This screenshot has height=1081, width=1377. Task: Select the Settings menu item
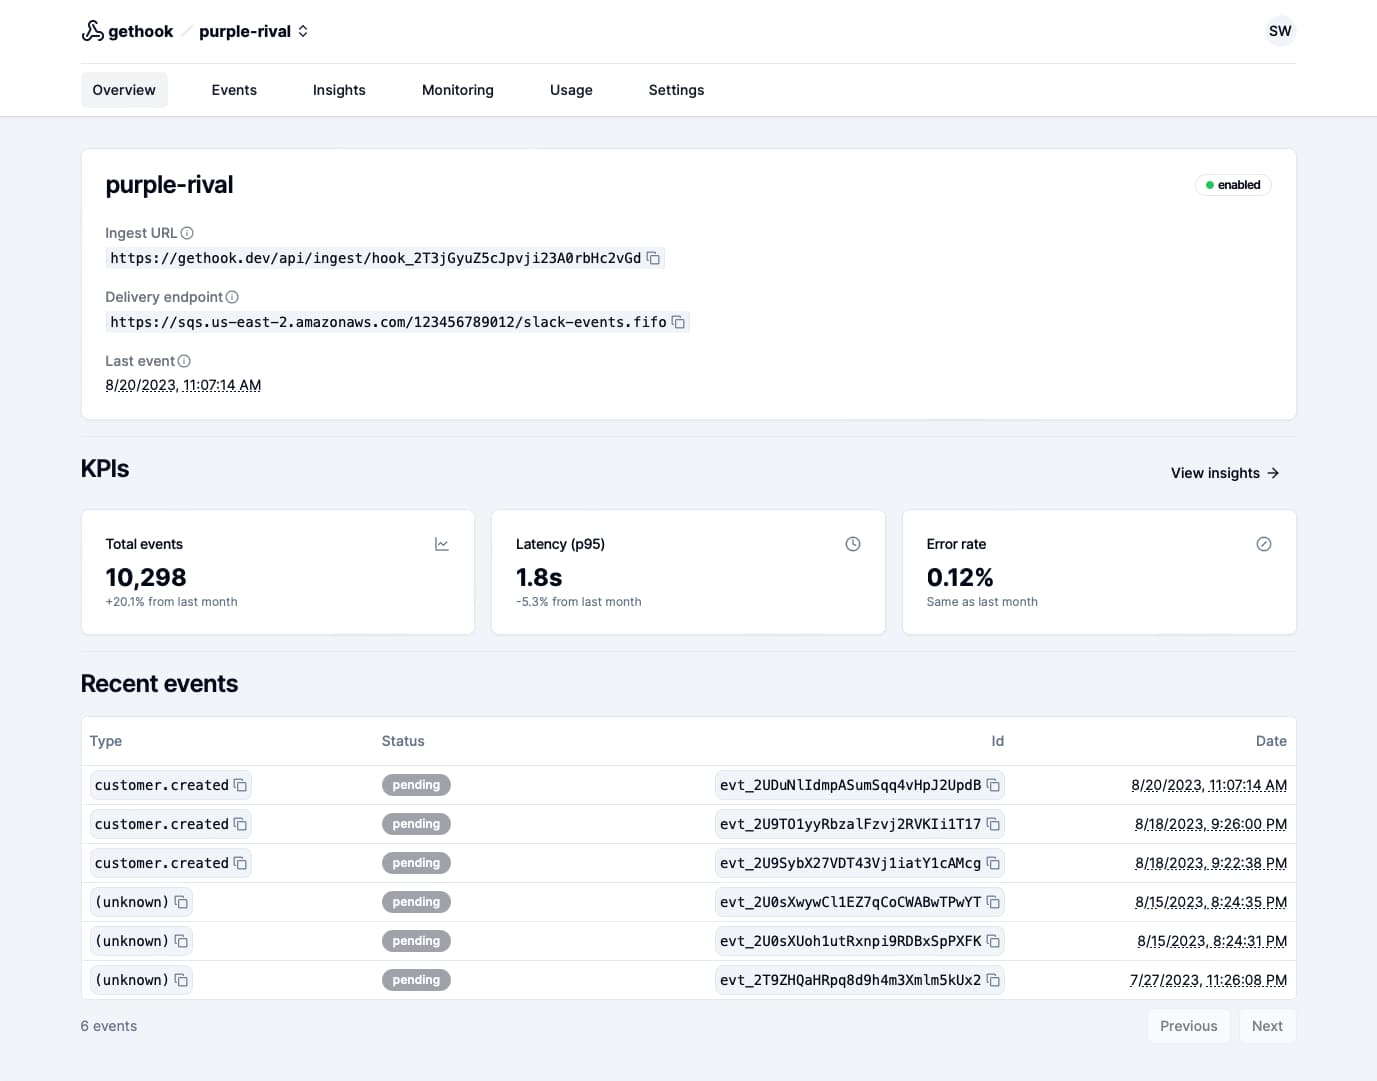coord(676,90)
